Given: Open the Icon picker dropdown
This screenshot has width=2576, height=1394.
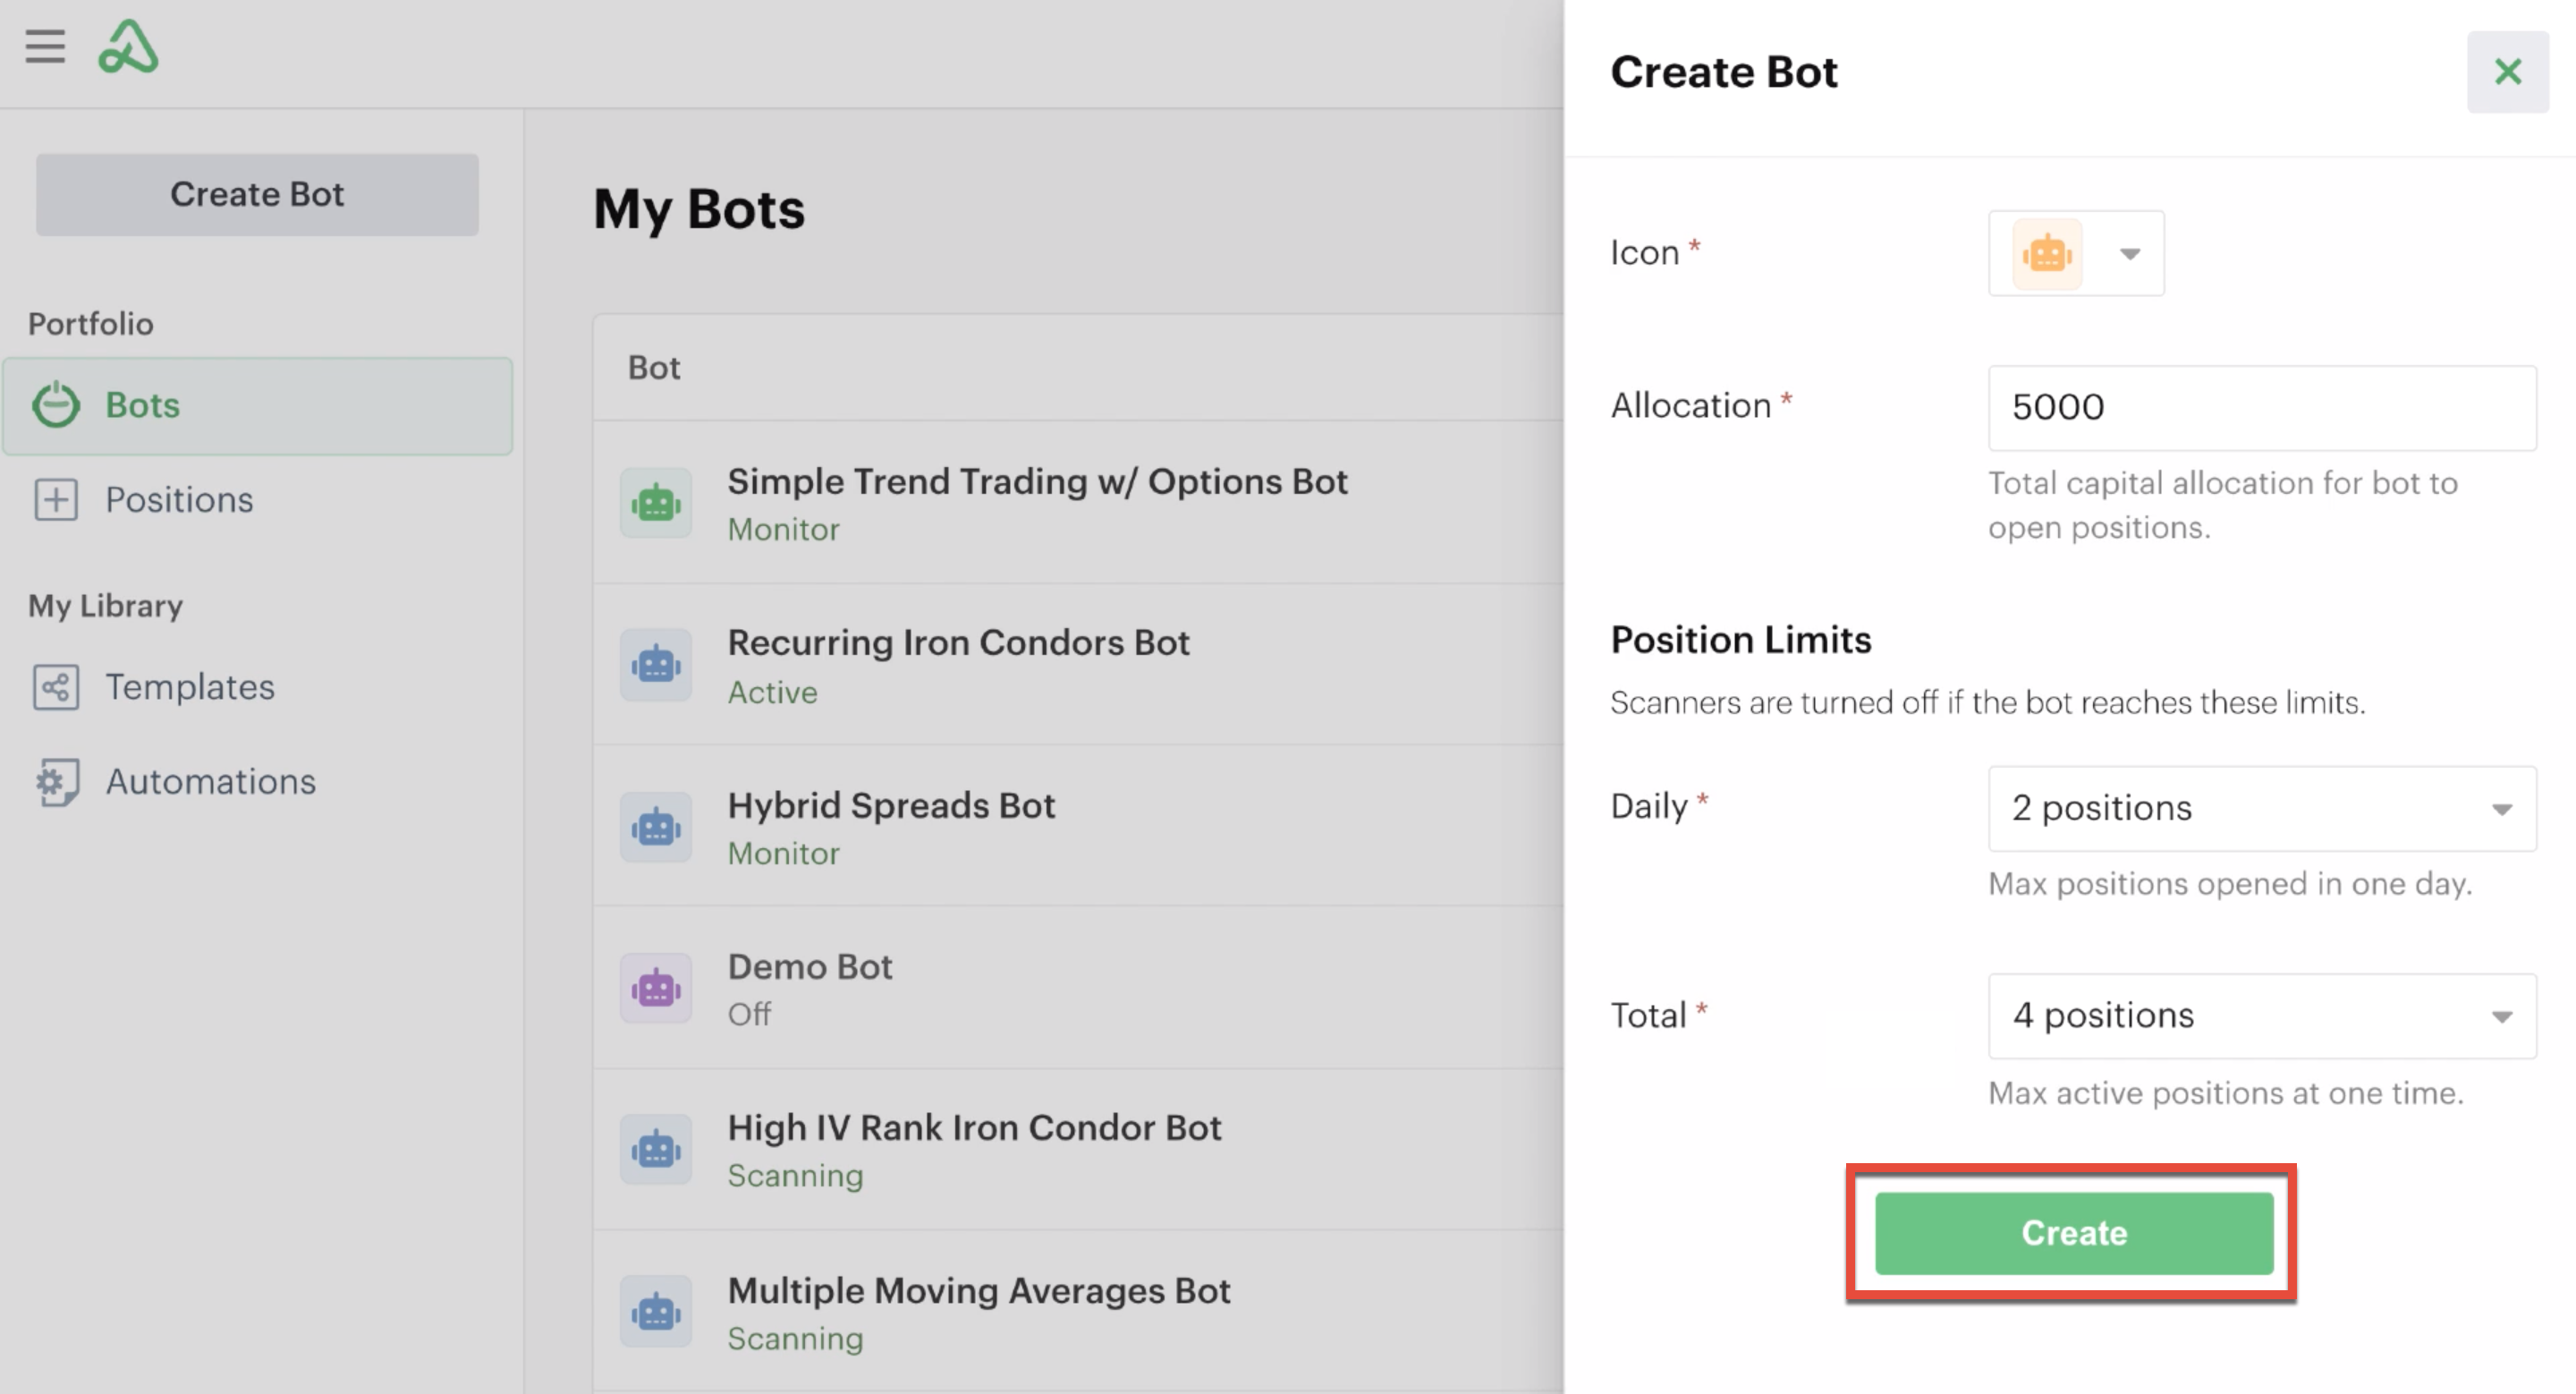Looking at the screenshot, I should pyautogui.click(x=2128, y=253).
